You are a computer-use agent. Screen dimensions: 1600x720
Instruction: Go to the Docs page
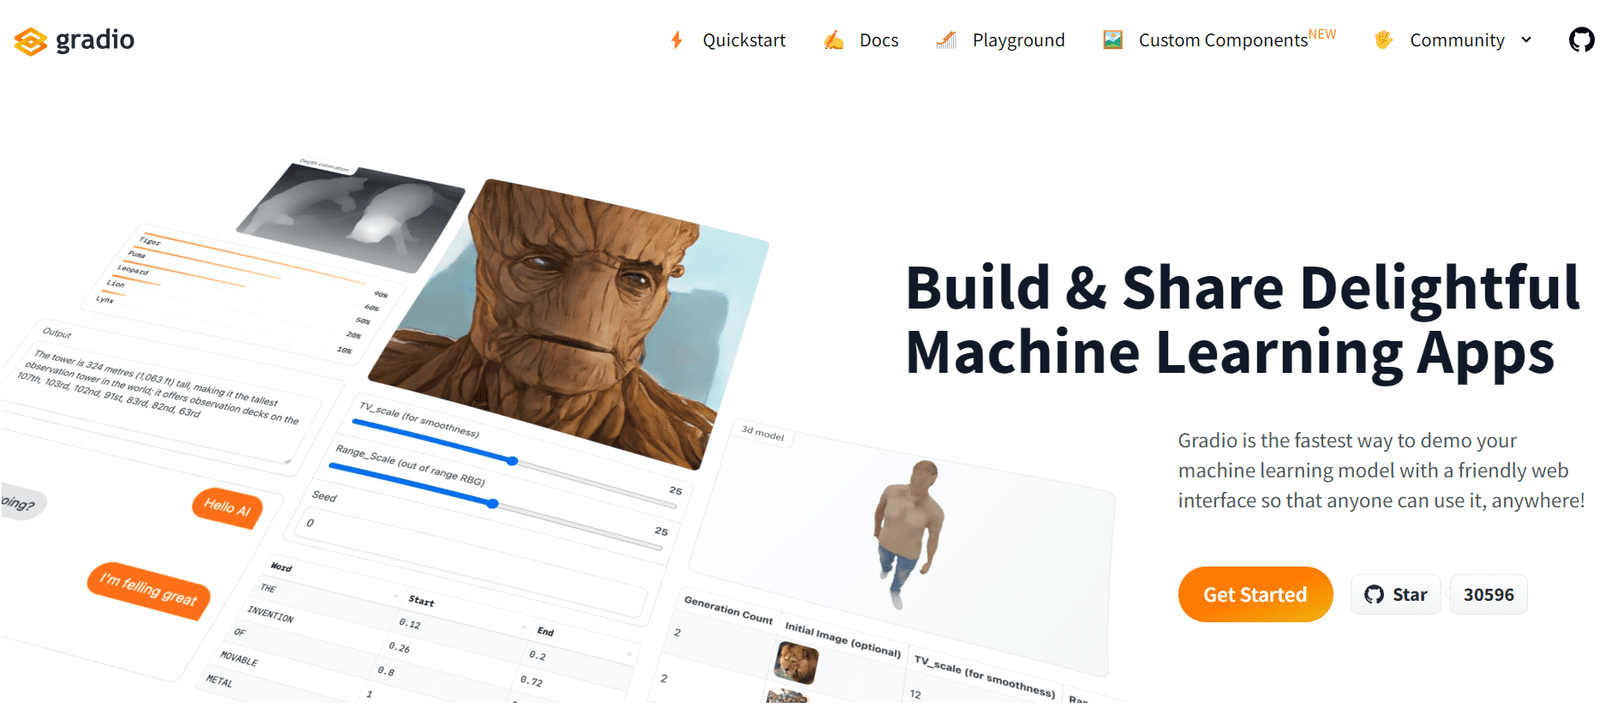(x=878, y=40)
